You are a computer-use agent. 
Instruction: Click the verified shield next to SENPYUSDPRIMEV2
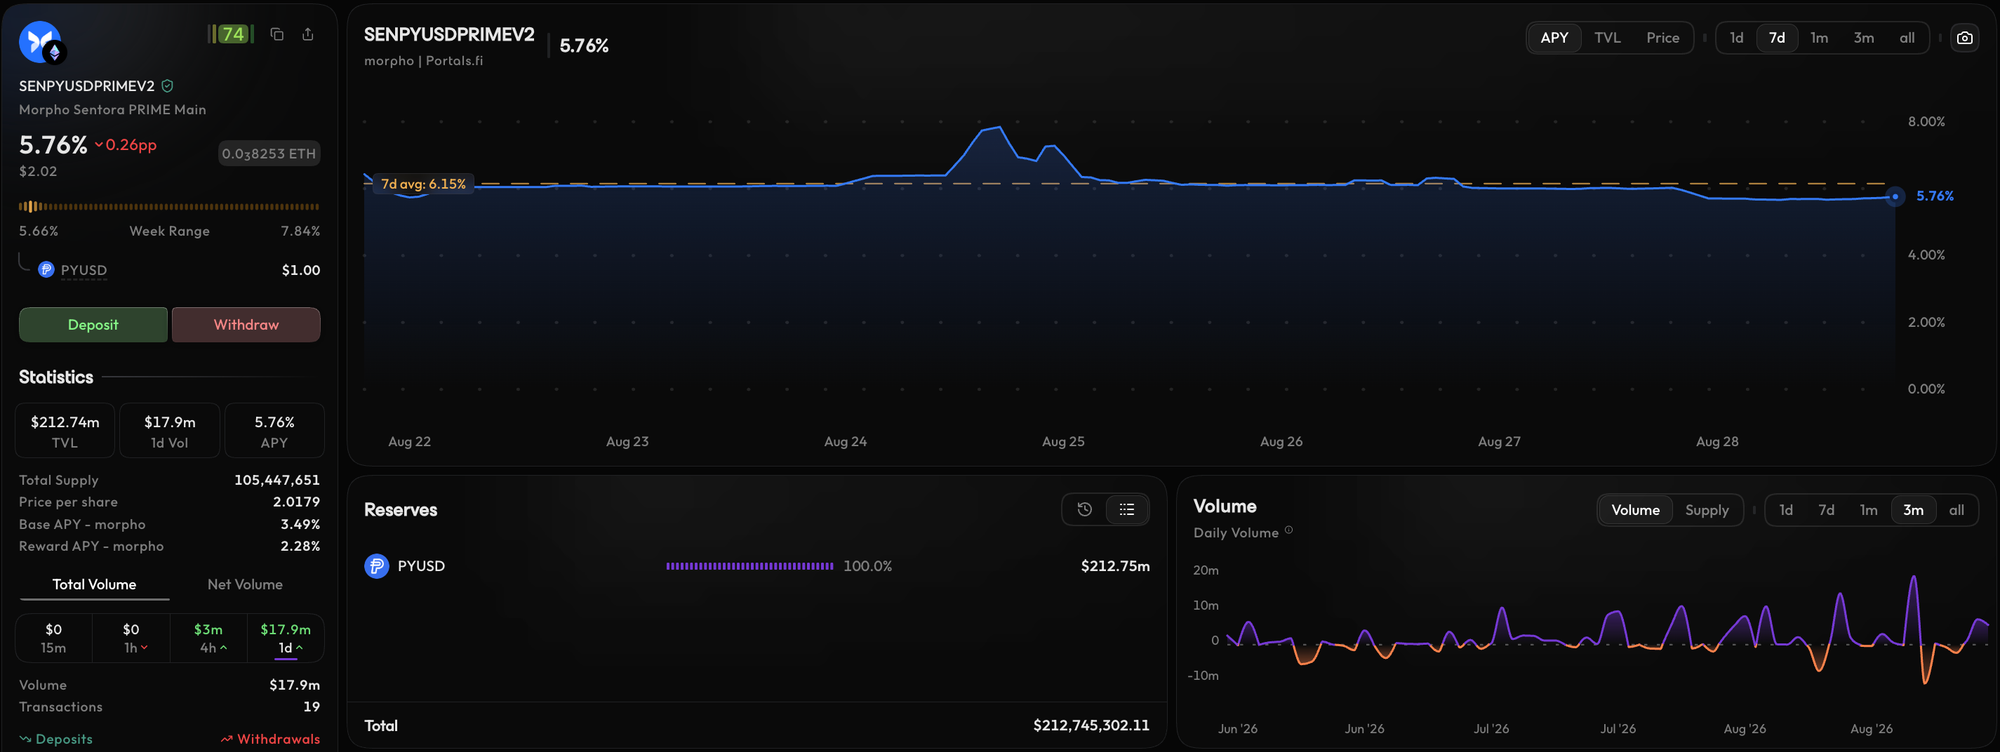(167, 86)
